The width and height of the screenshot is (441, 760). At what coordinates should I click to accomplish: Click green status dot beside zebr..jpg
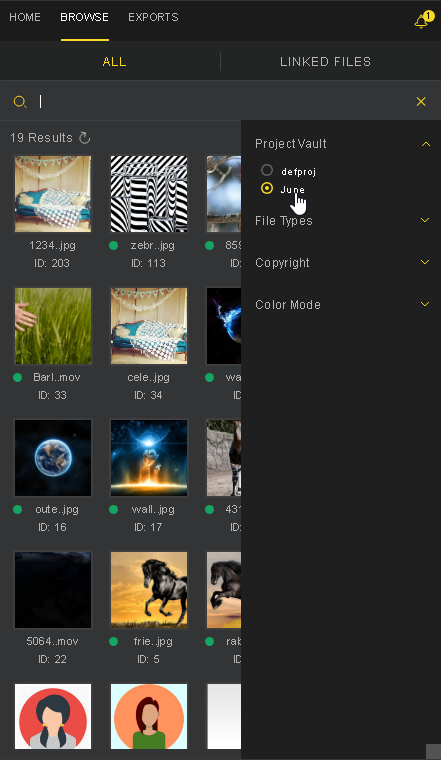(113, 246)
